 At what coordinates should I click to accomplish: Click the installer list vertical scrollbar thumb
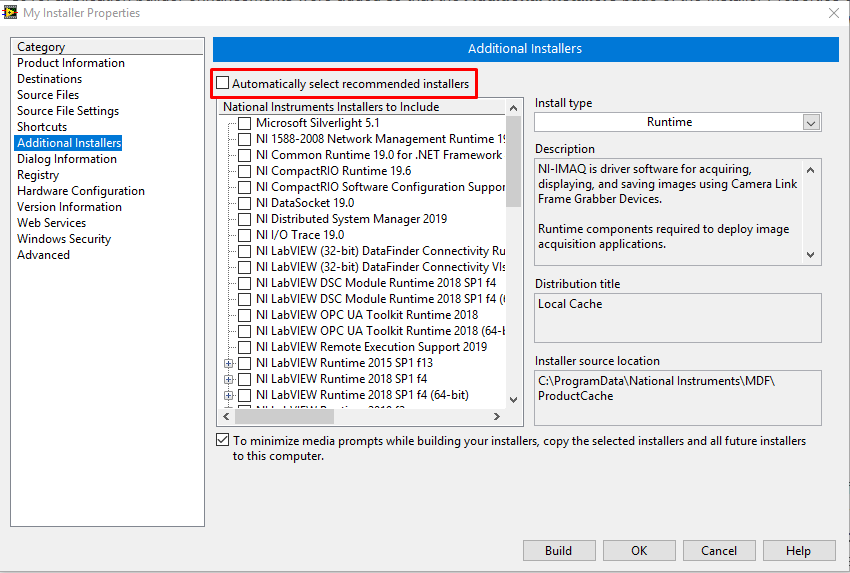pos(513,162)
